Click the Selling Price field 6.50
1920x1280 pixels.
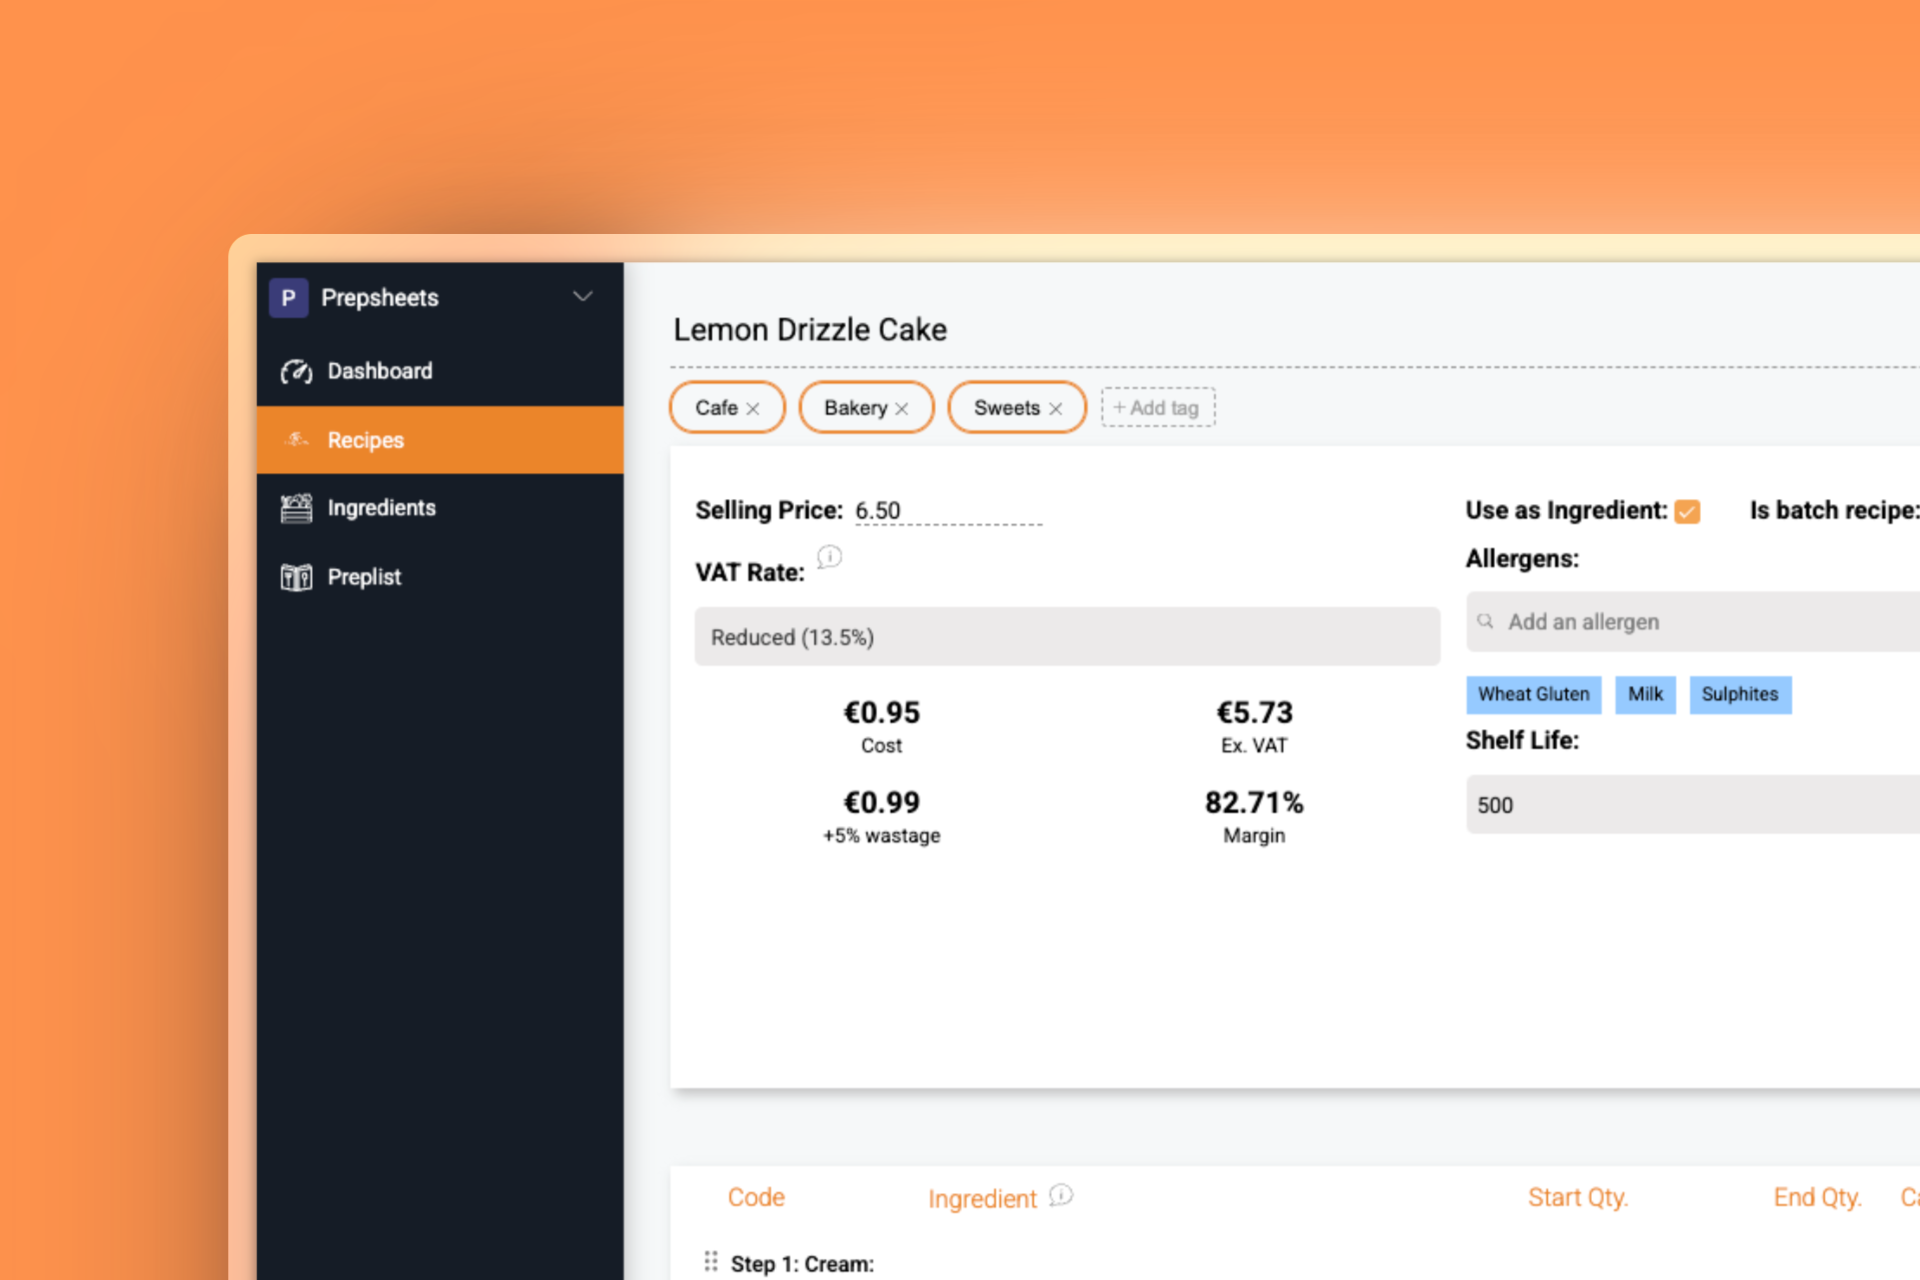click(948, 511)
